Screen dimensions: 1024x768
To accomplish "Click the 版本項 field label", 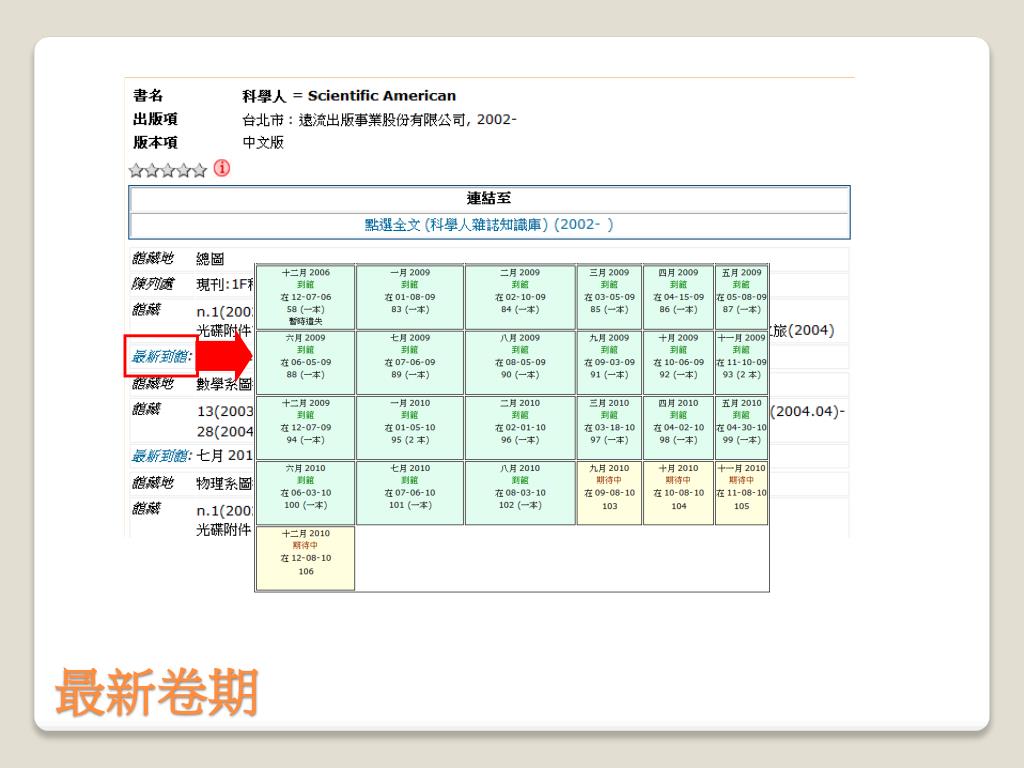I will click(155, 142).
